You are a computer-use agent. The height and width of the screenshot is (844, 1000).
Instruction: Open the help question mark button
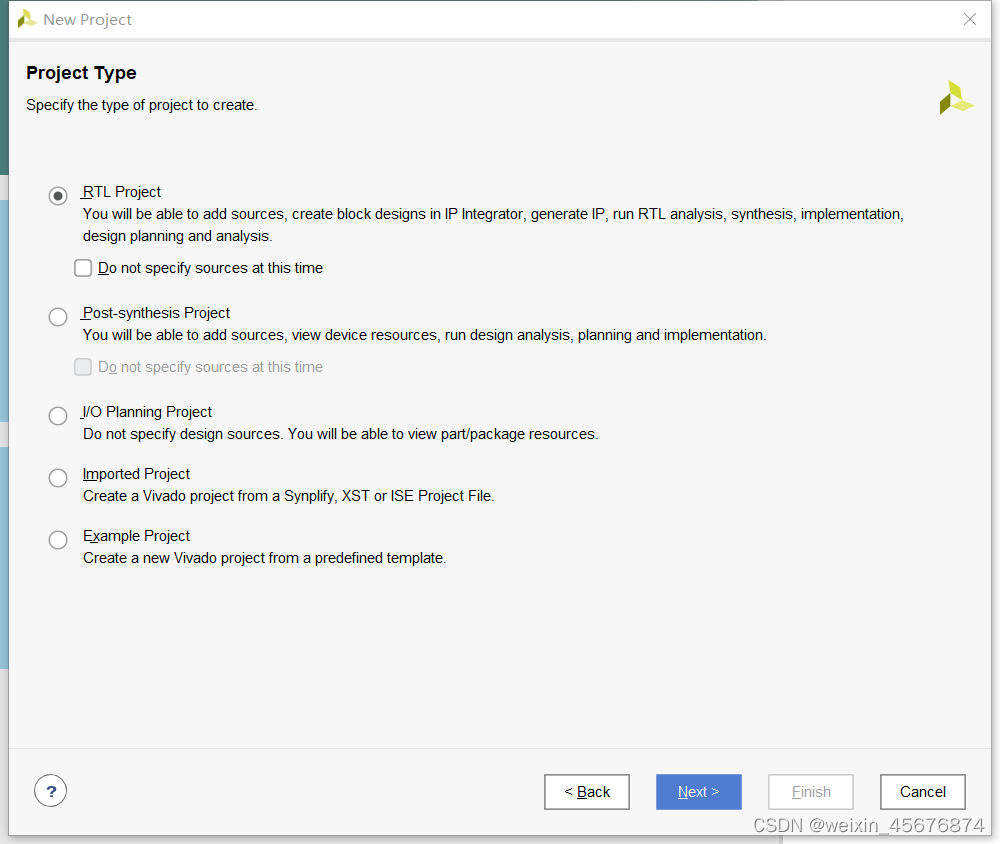[50, 790]
